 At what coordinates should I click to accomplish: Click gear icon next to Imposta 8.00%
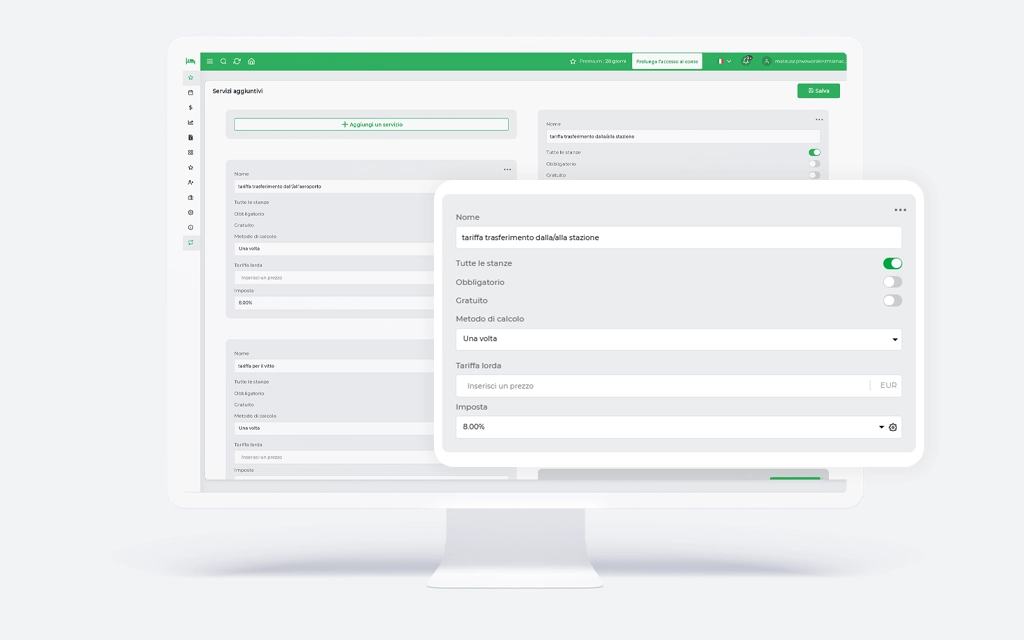(x=893, y=427)
